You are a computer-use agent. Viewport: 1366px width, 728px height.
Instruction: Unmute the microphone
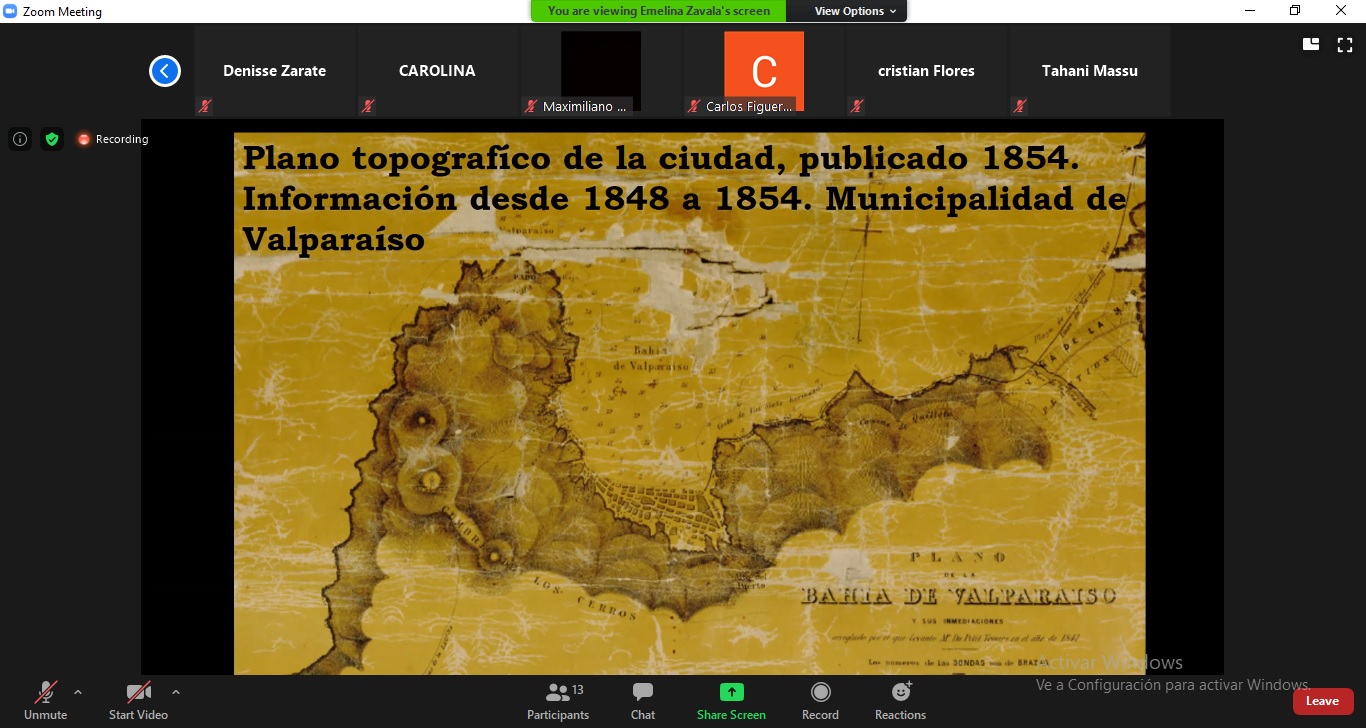(45, 700)
